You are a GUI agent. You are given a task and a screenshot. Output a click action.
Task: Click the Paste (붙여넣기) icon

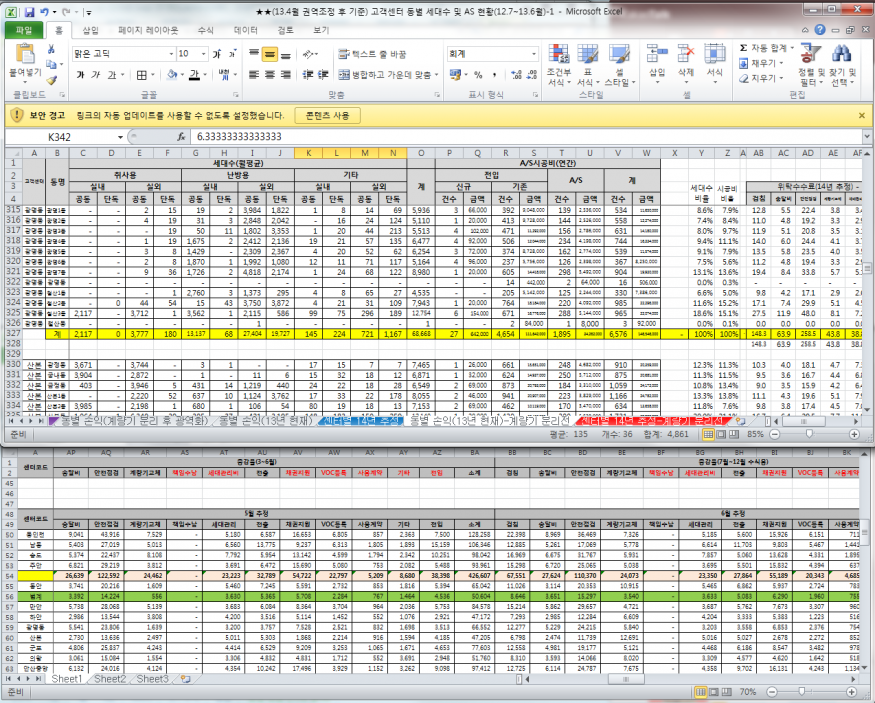point(24,55)
